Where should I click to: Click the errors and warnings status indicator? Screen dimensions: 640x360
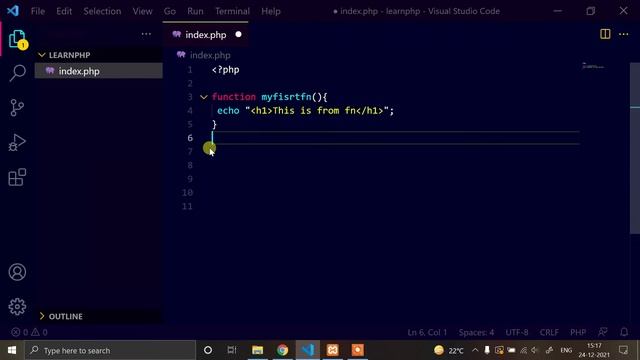(x=29, y=332)
